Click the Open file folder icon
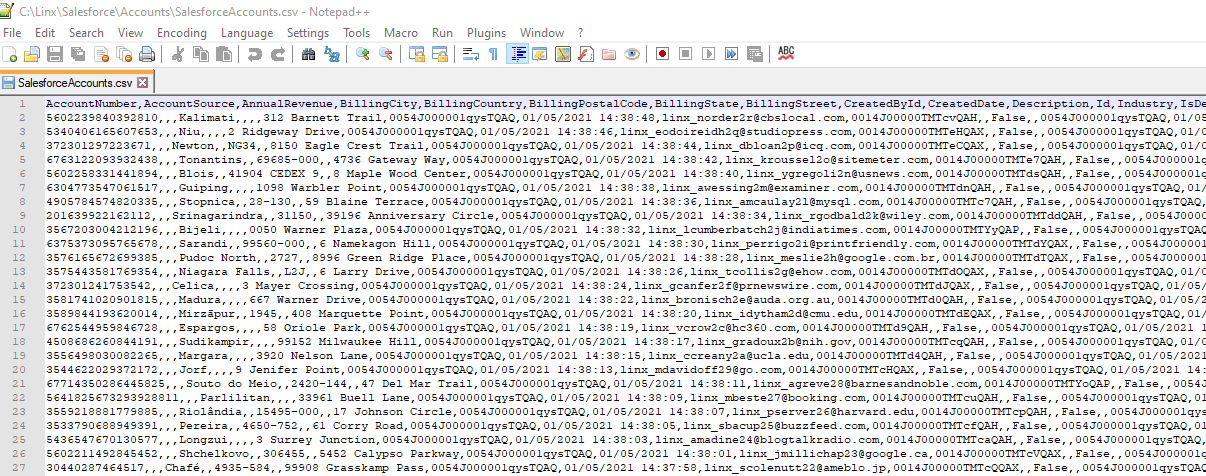 33,54
